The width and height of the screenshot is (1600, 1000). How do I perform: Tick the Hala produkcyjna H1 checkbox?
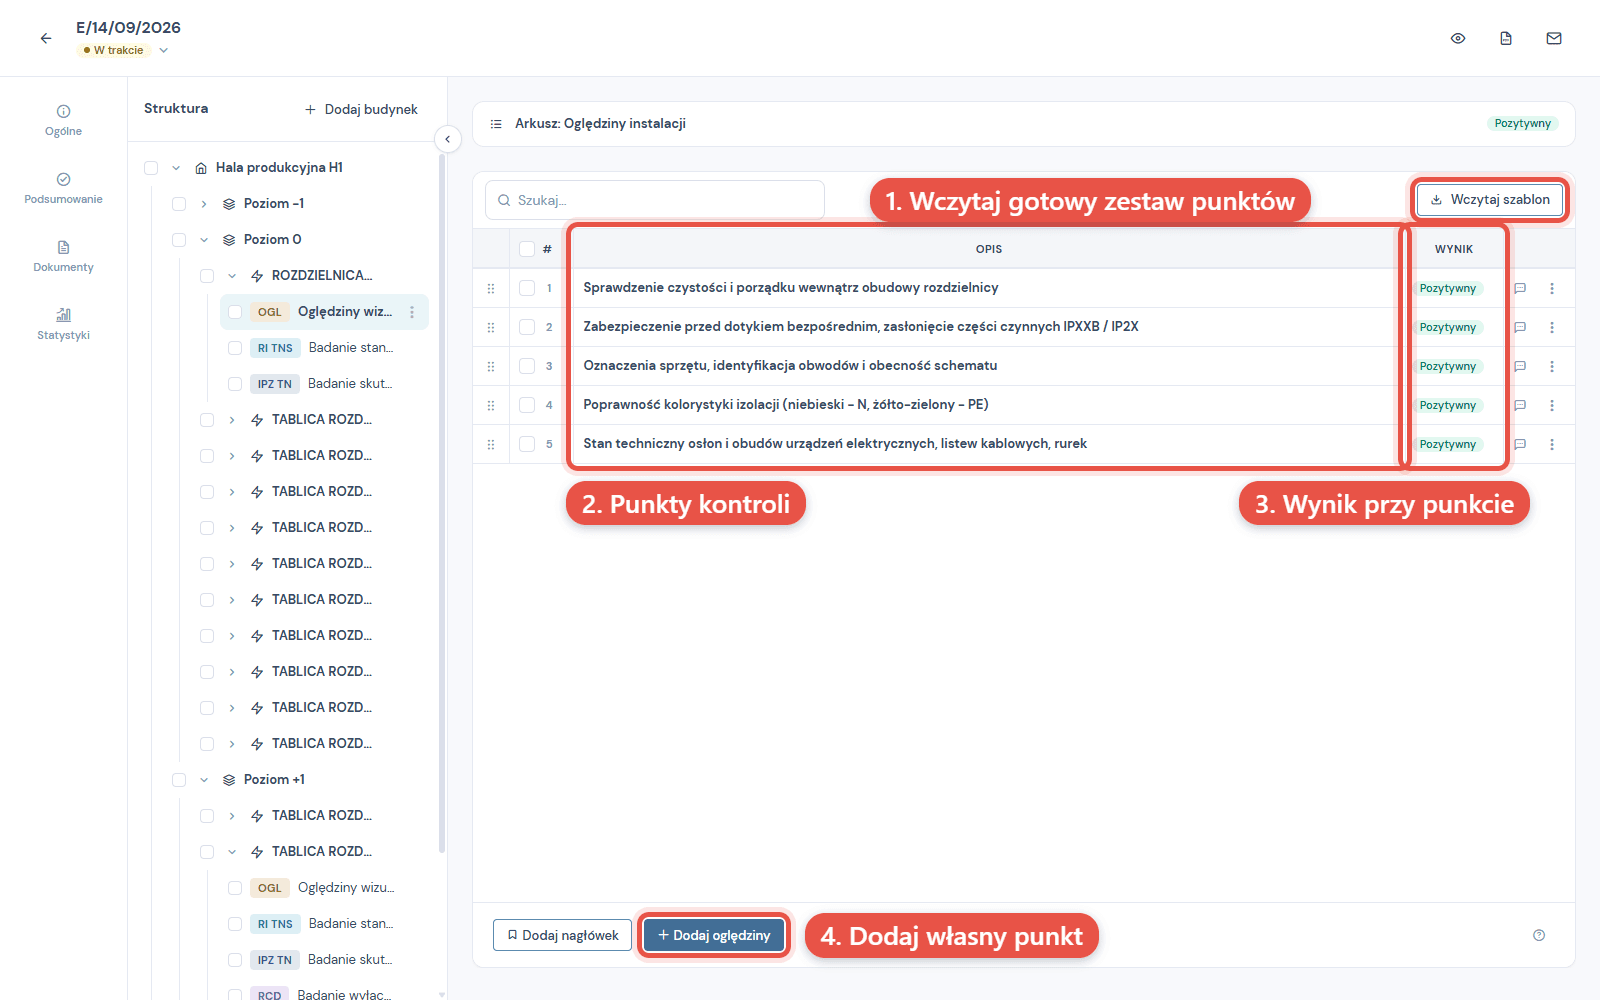pyautogui.click(x=151, y=168)
